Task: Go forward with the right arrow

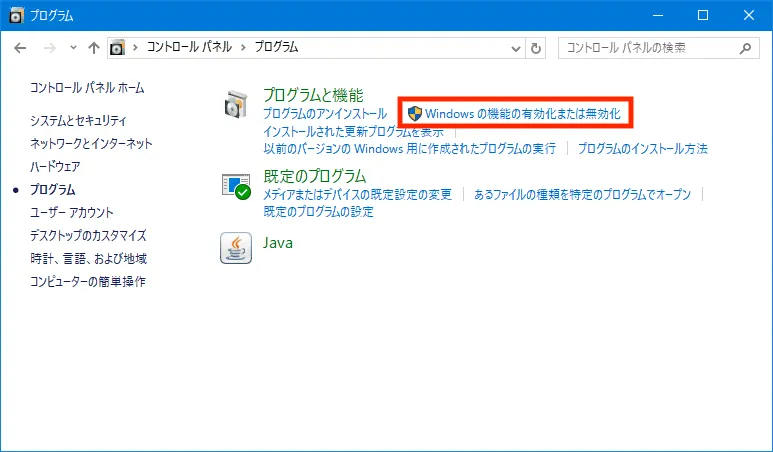Action: pos(50,48)
